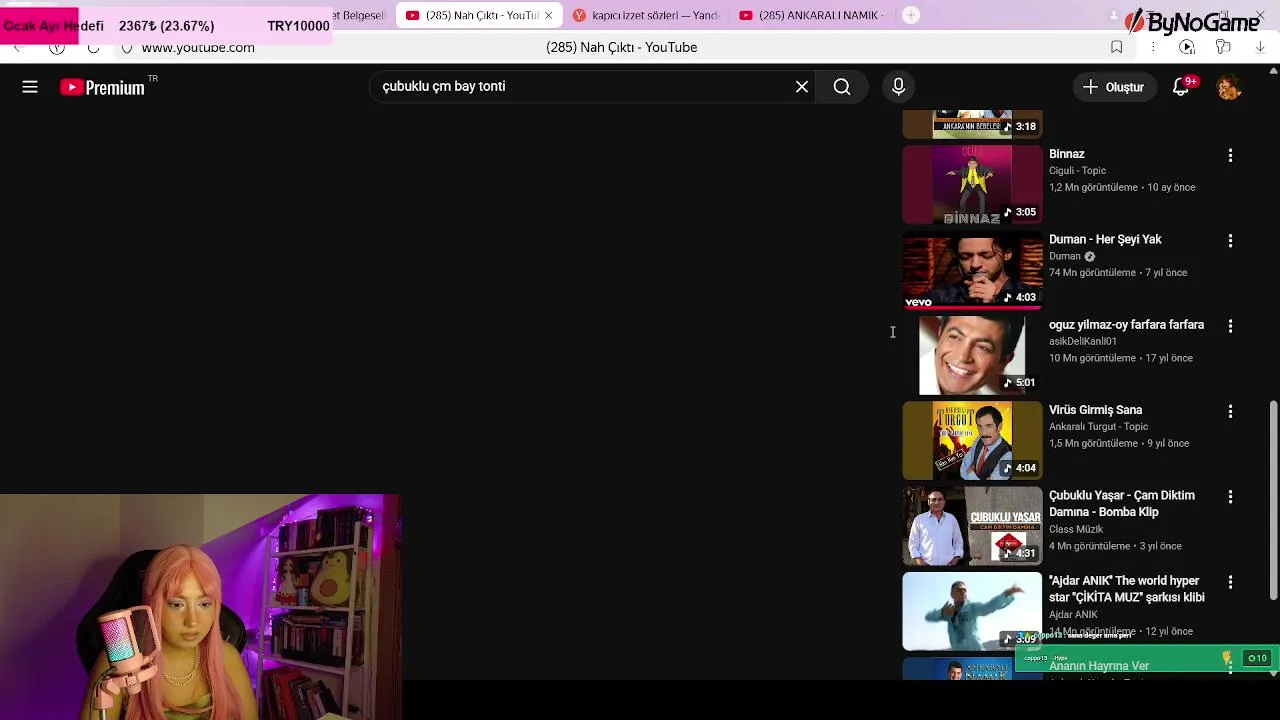The width and height of the screenshot is (1280, 720).
Task: Open options menu for Çubuklu Yaşar video
Action: 1230,496
